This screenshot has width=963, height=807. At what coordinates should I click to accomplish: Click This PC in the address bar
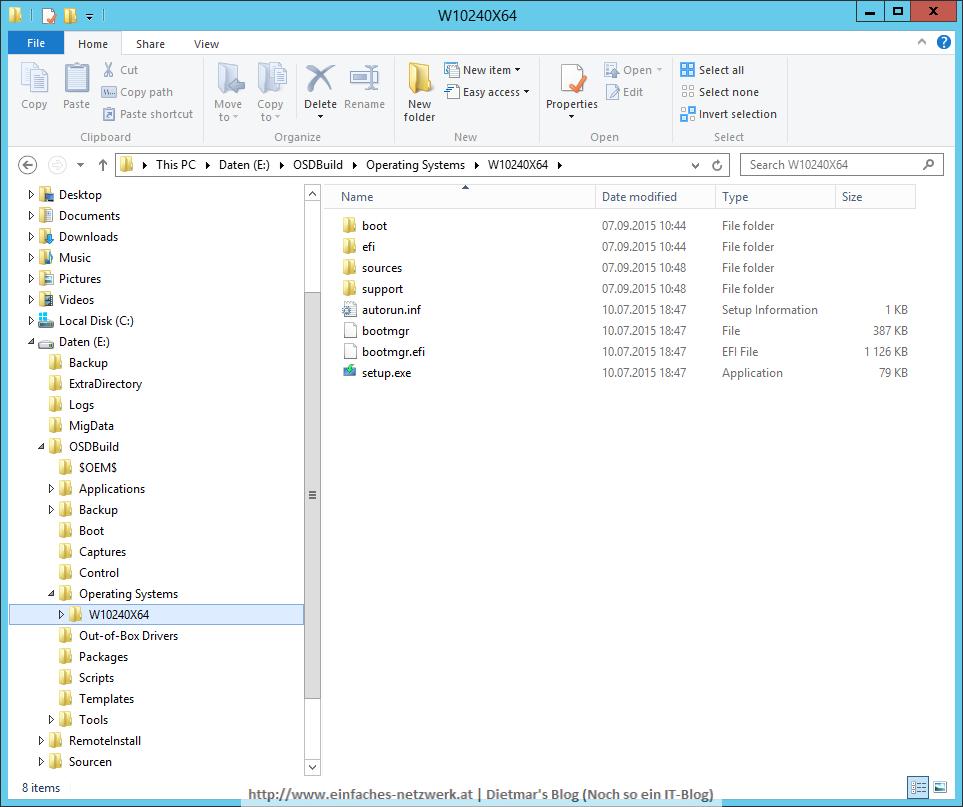click(x=176, y=165)
